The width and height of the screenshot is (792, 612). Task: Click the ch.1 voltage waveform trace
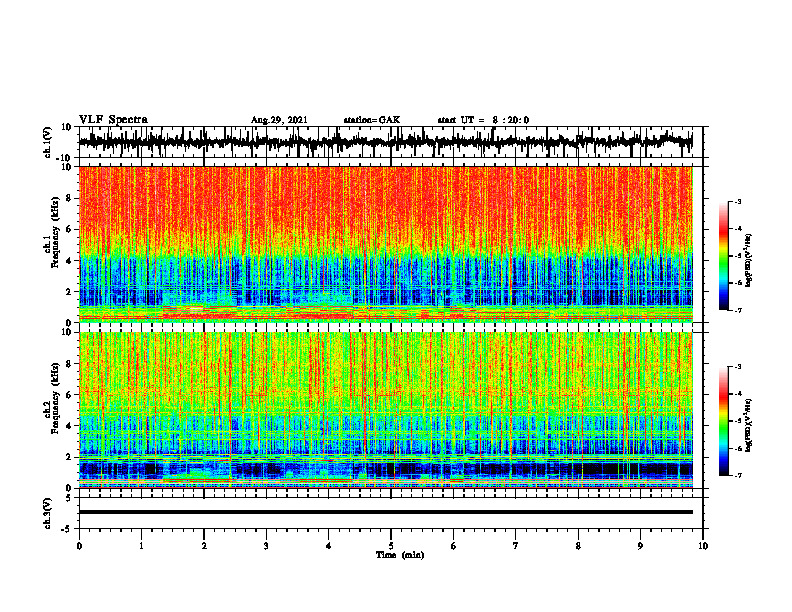pos(385,142)
